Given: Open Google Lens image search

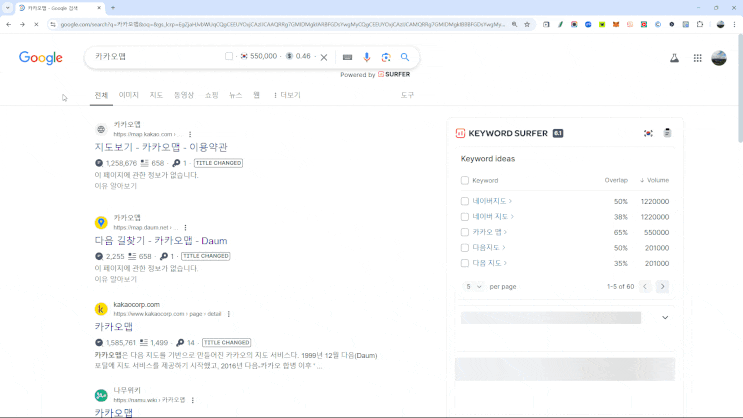Looking at the screenshot, I should 386,57.
